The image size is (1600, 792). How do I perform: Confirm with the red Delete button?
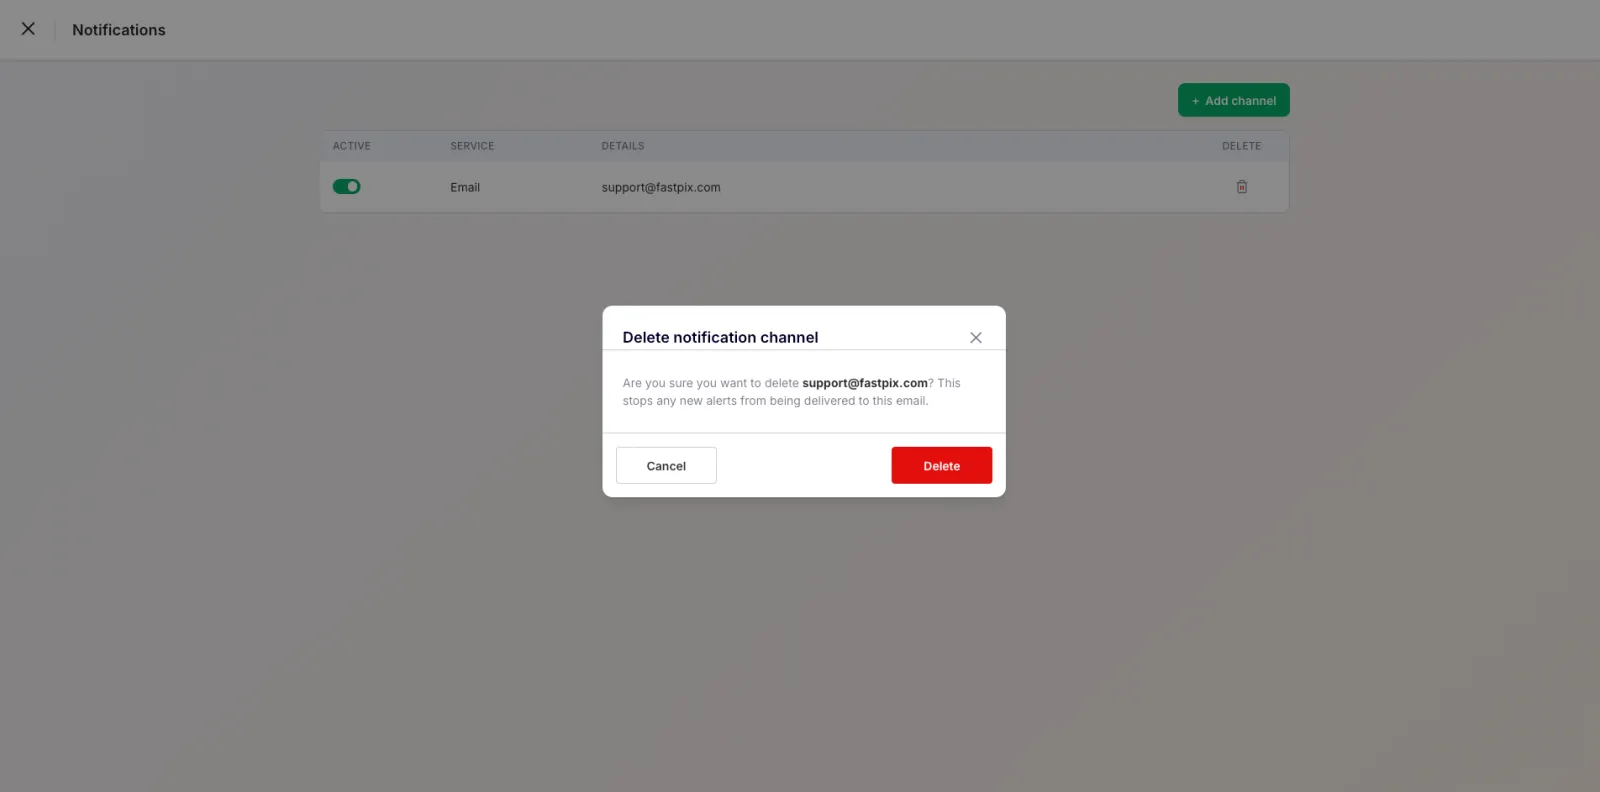942,466
